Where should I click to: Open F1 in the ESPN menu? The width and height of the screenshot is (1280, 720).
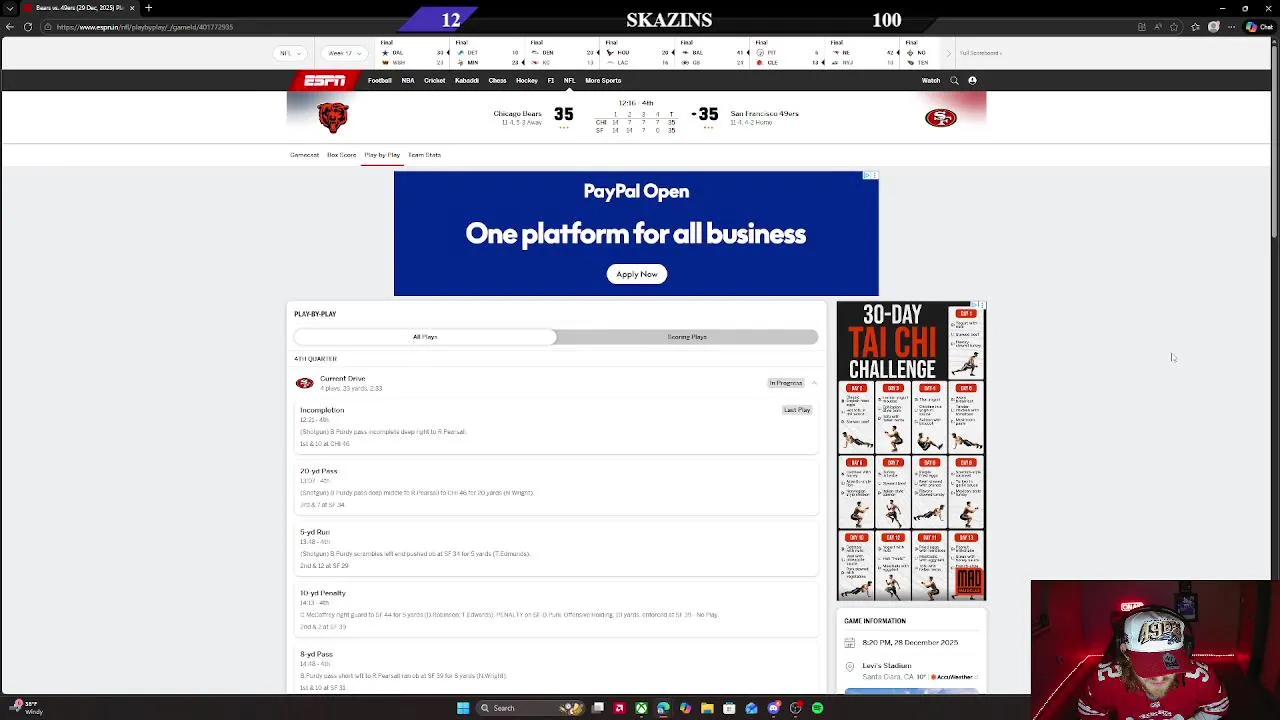coord(551,80)
